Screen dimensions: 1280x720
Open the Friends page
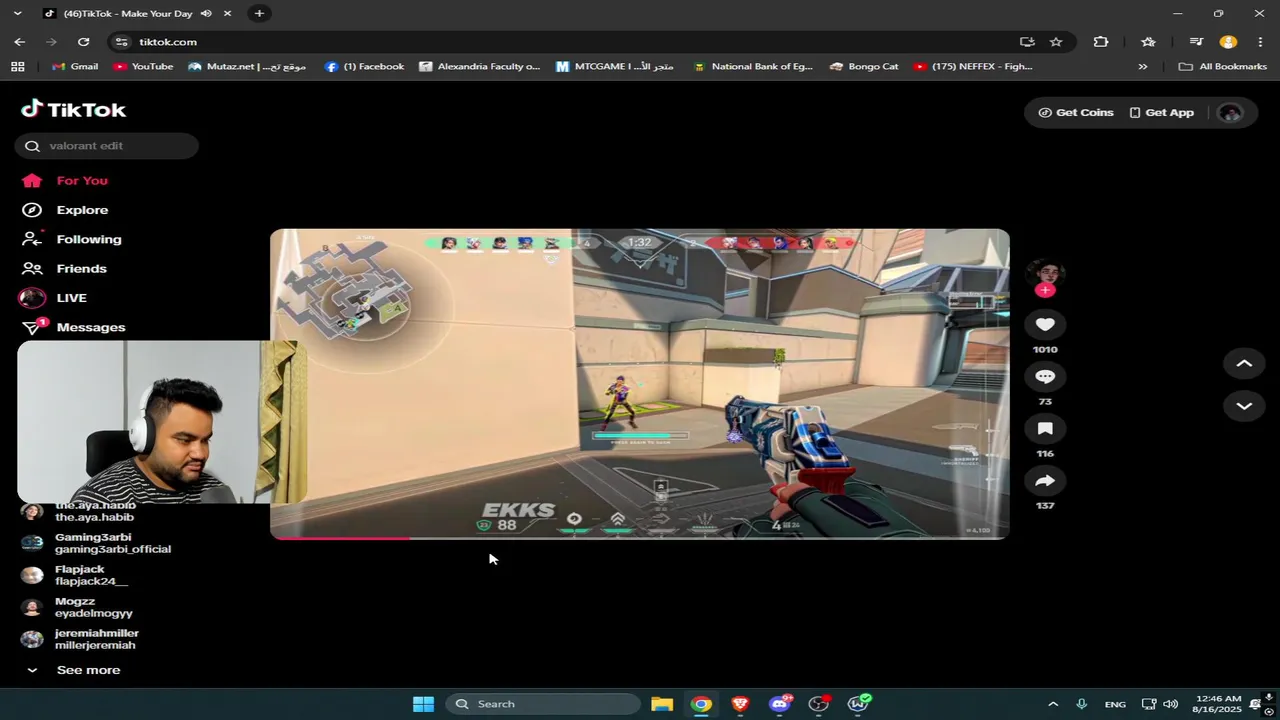(65, 268)
